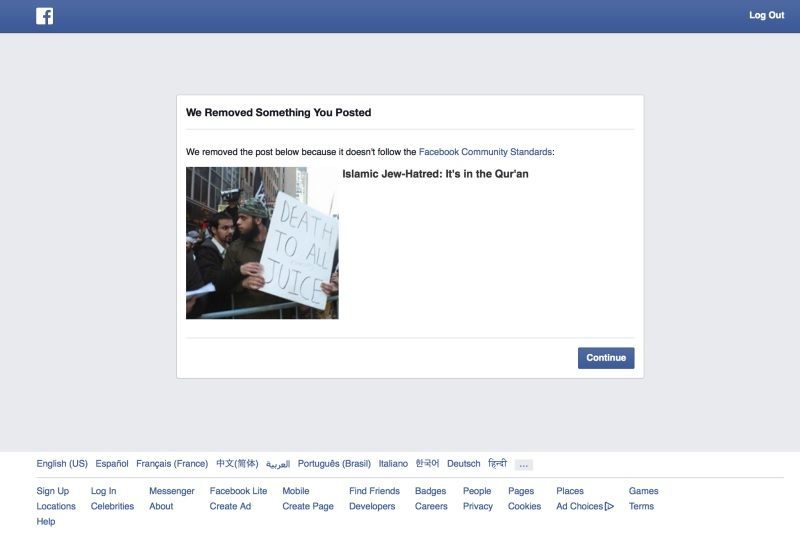Open the removed post's protest photo thumbnail
800x541 pixels.
tap(262, 243)
